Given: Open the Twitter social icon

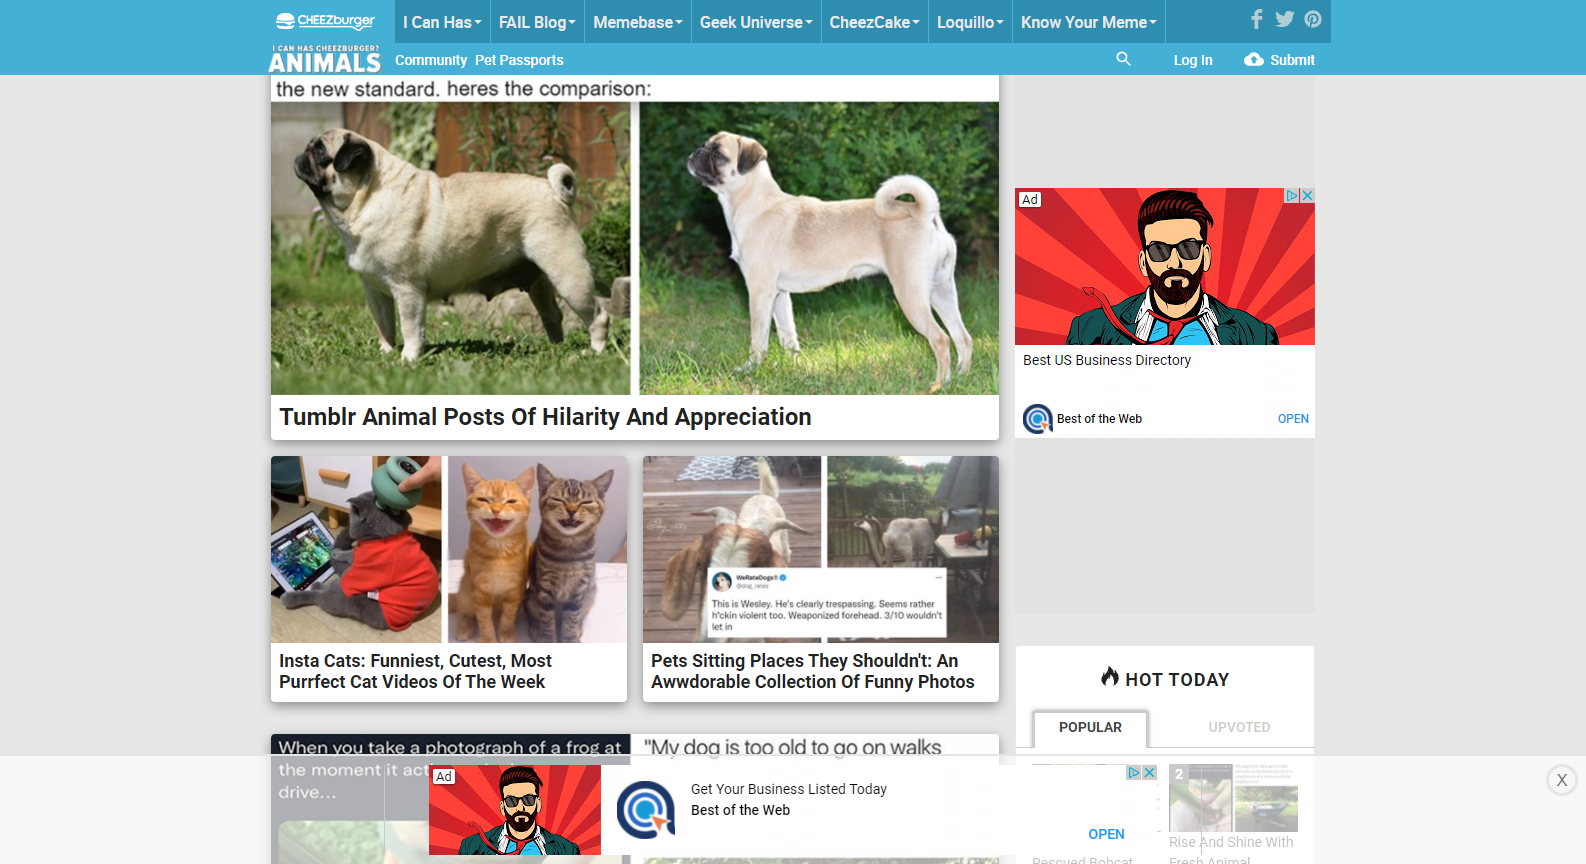Looking at the screenshot, I should (1285, 19).
